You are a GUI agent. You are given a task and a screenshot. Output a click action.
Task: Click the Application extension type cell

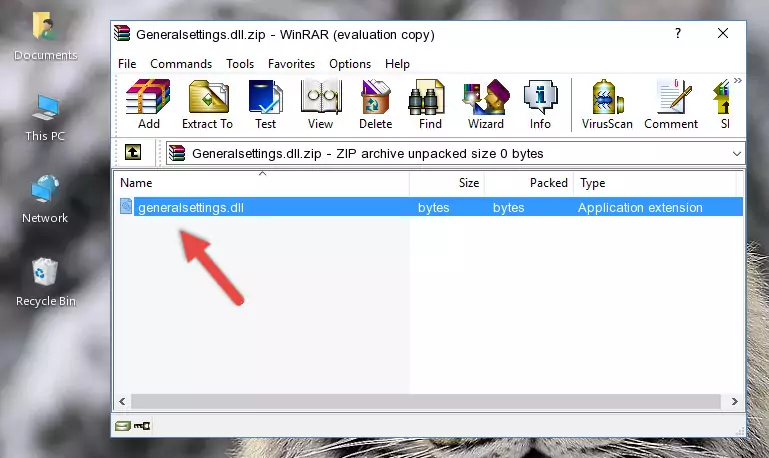pyautogui.click(x=640, y=207)
